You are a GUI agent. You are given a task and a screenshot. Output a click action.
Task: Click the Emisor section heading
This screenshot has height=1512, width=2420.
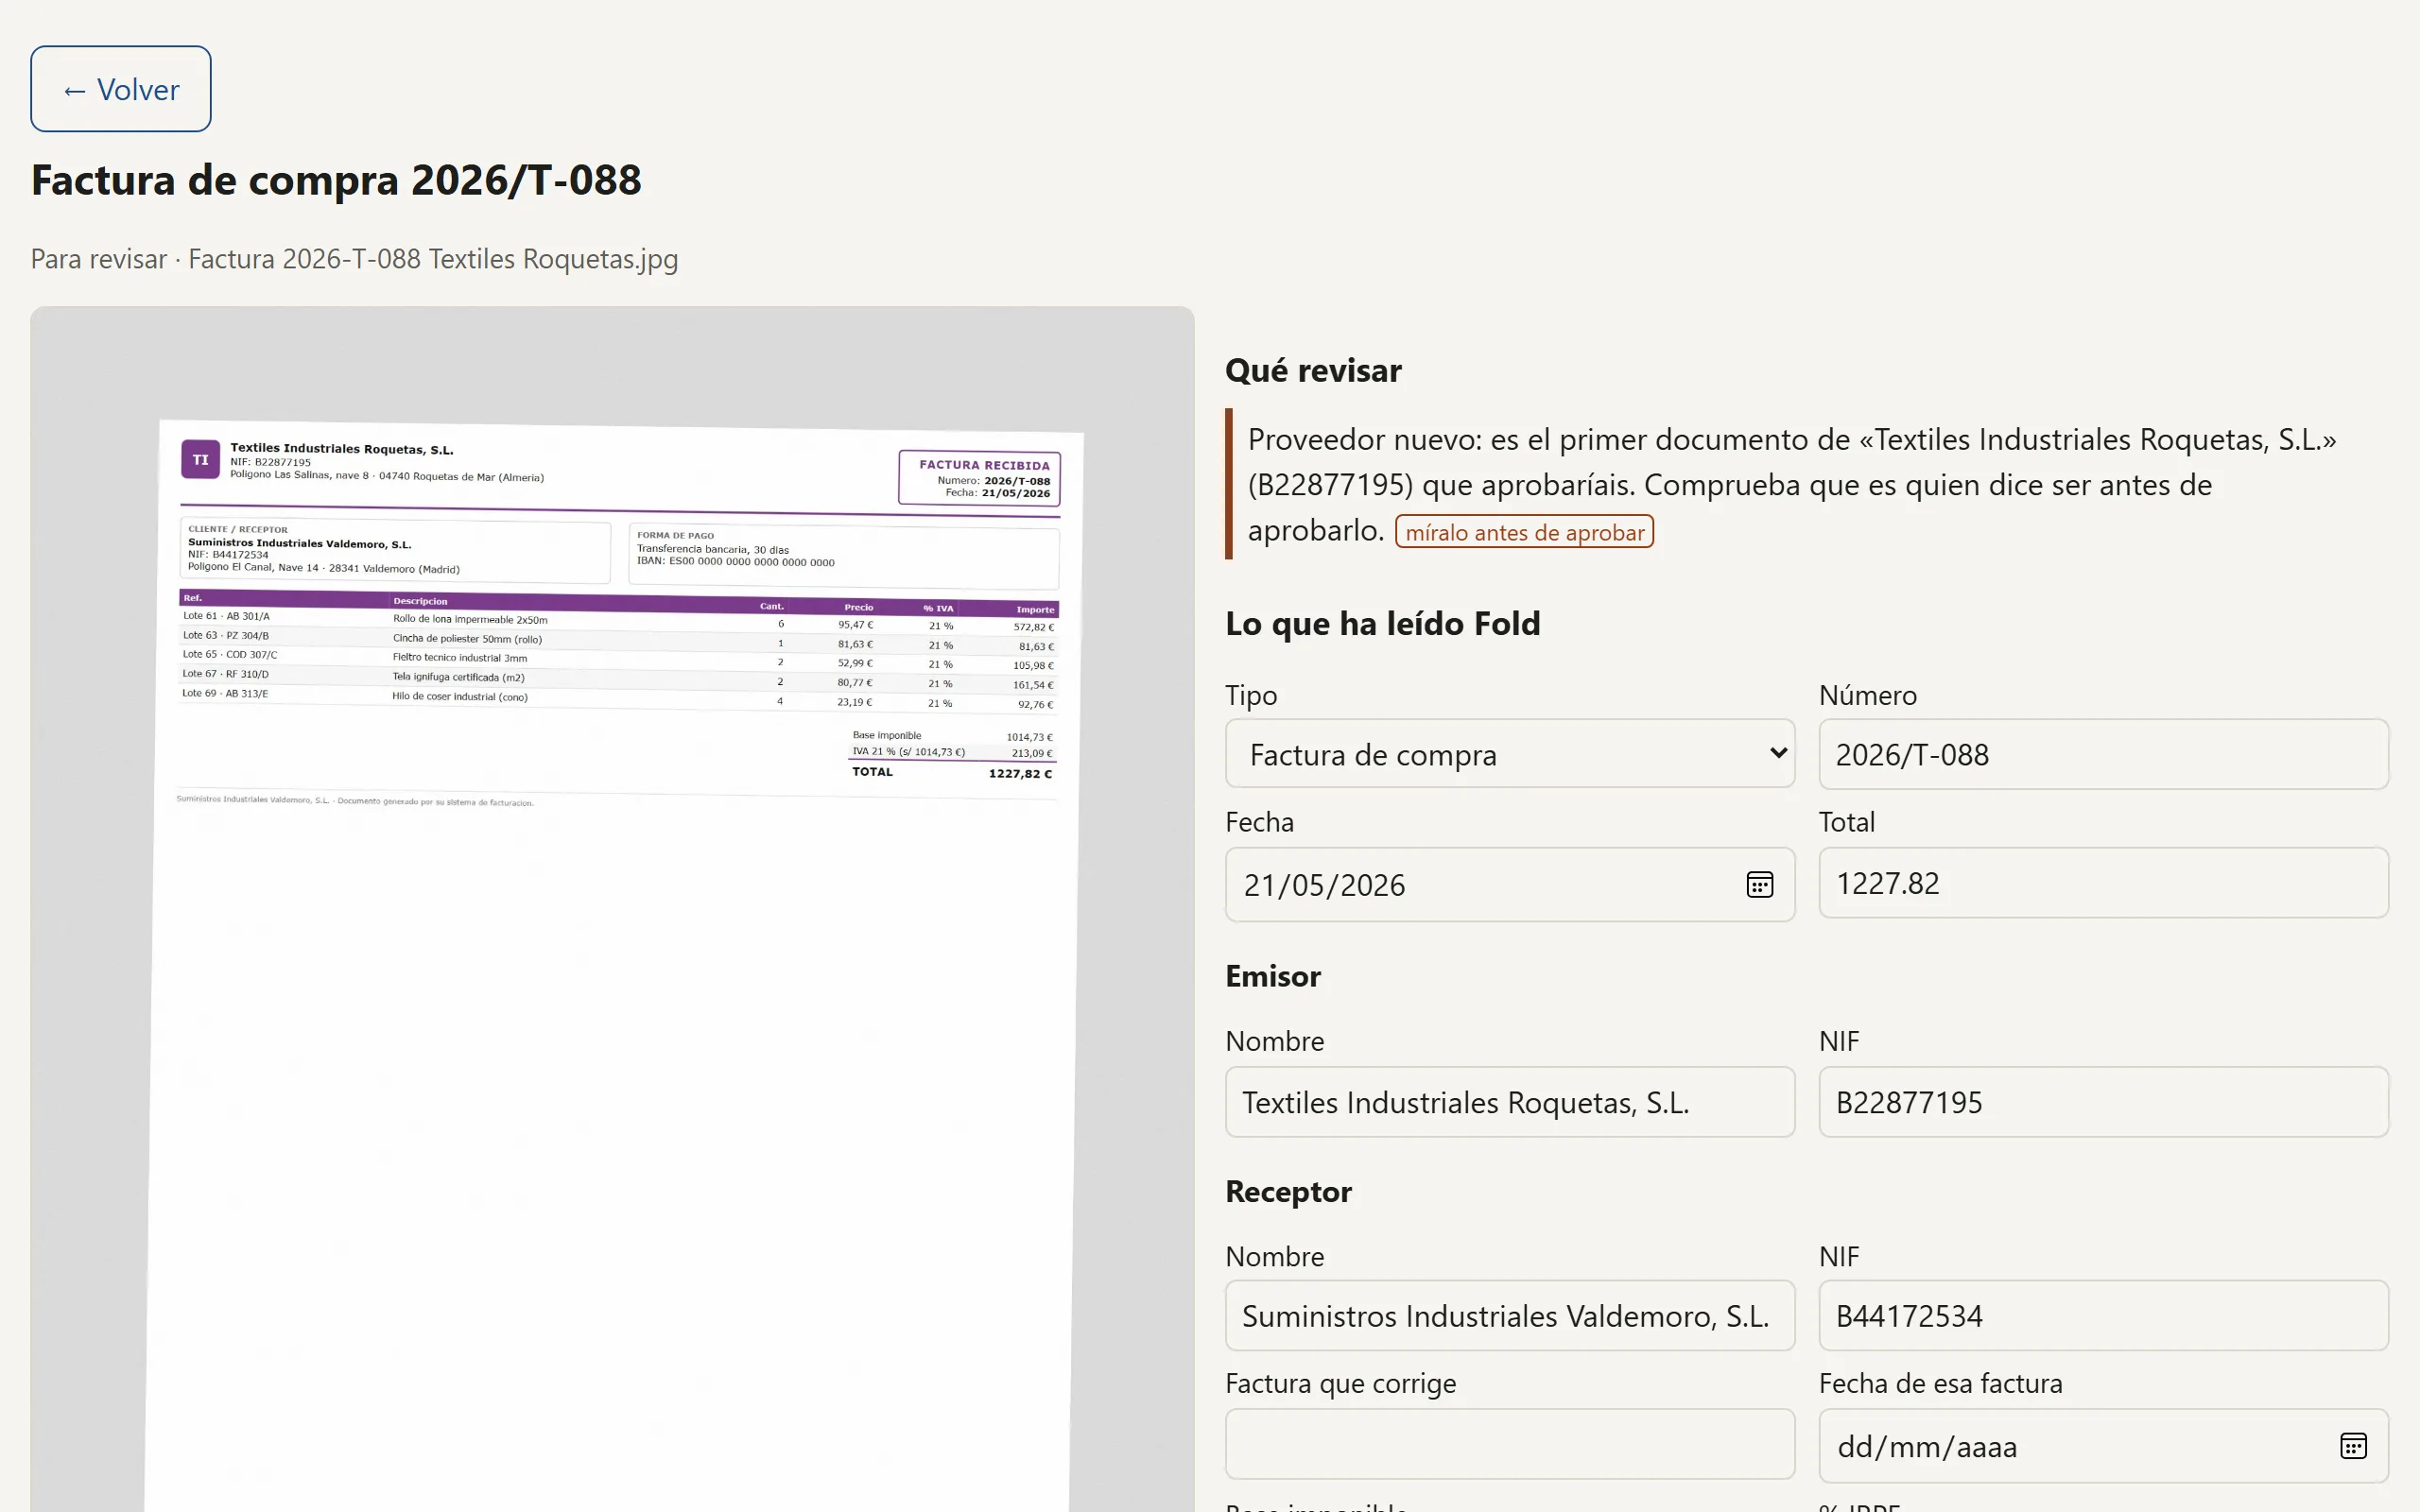pos(1273,976)
